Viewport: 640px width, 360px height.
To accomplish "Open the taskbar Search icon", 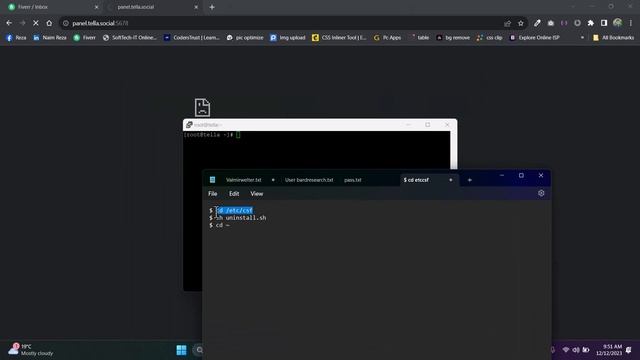I will point(199,350).
